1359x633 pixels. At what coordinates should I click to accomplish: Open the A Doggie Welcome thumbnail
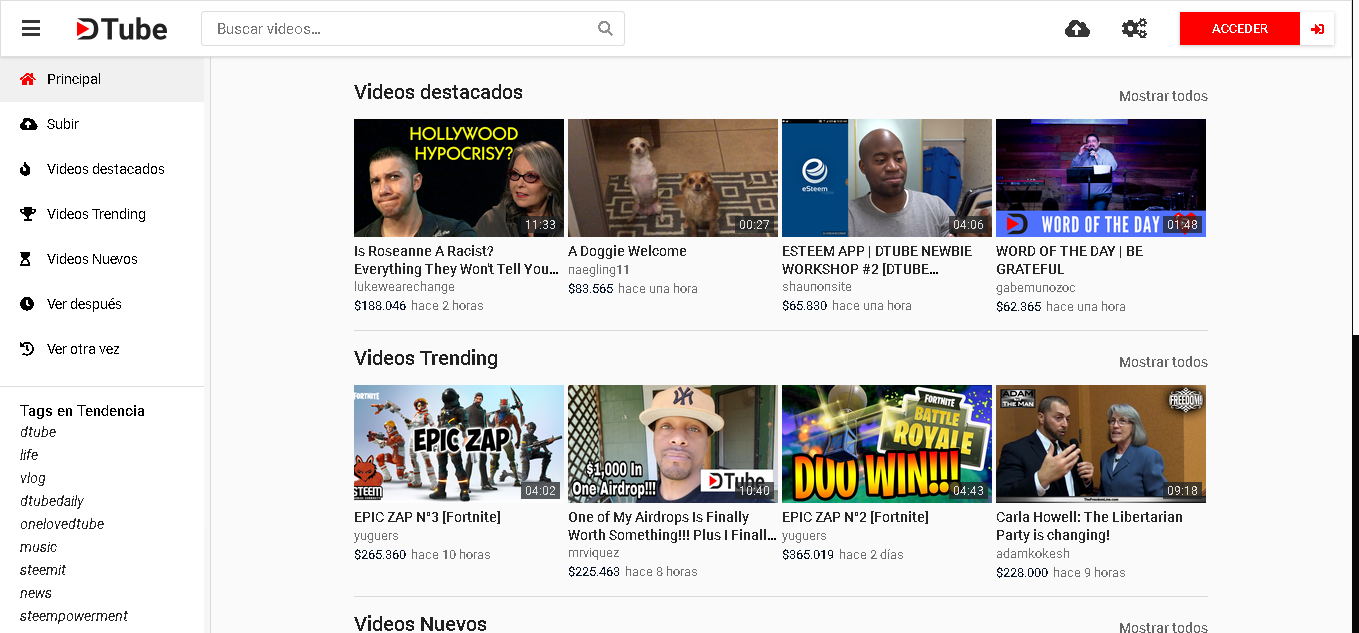[673, 178]
